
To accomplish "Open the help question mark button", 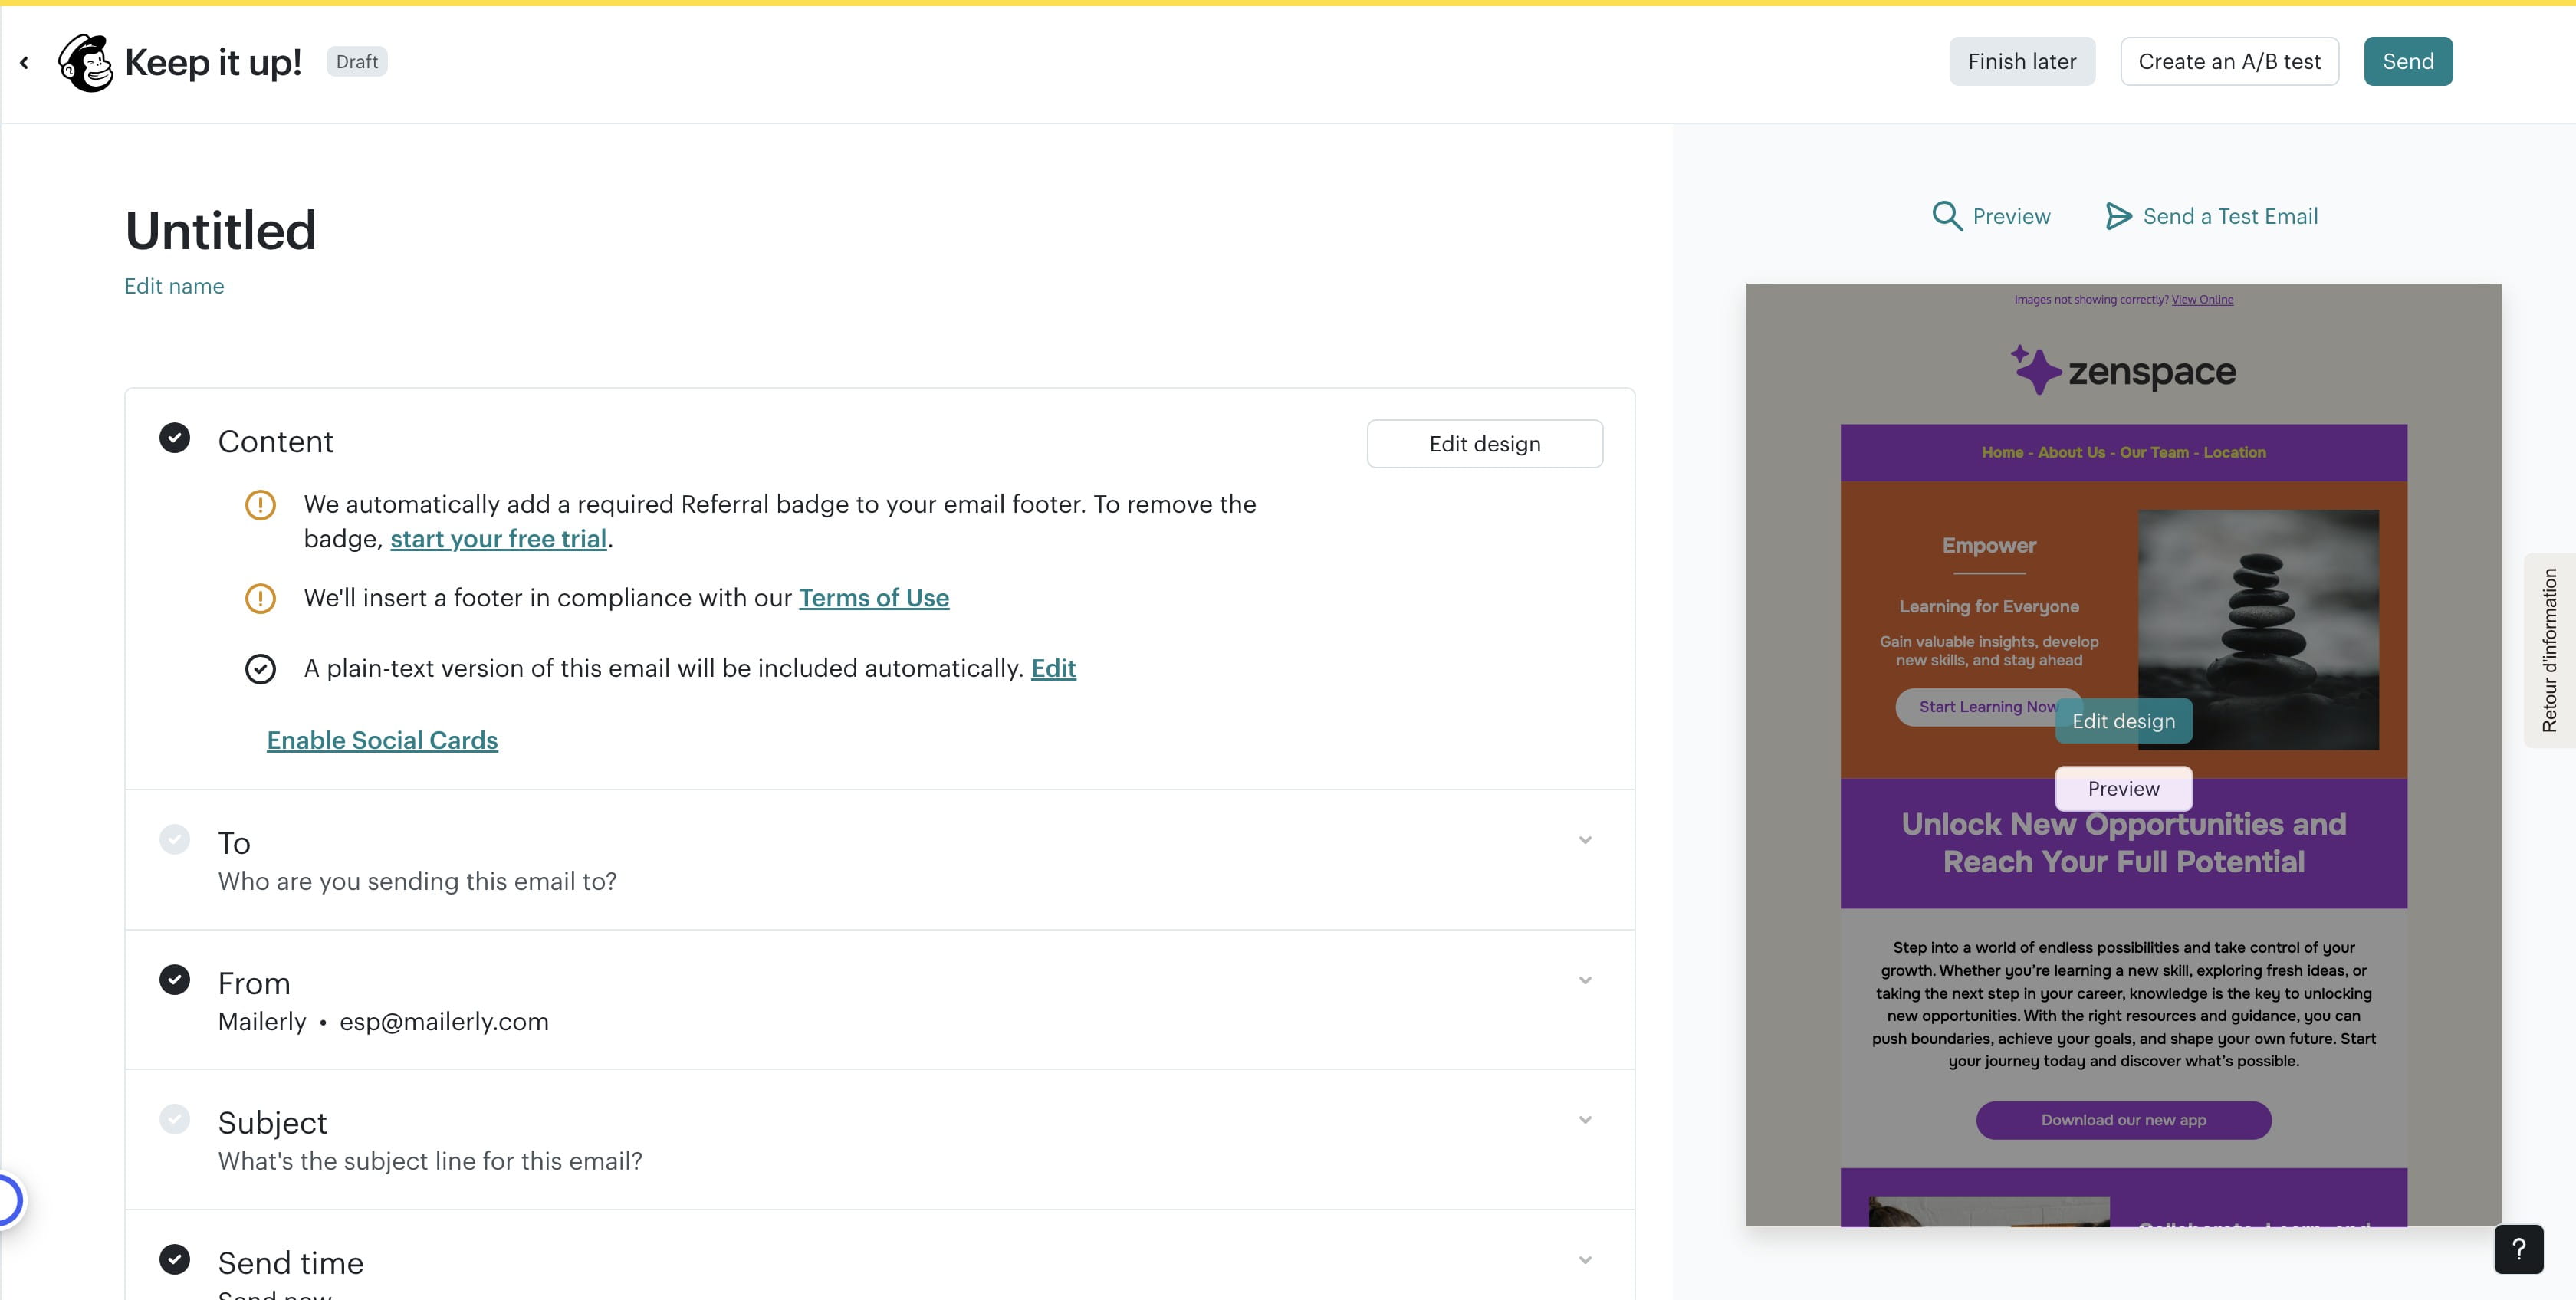I will coord(2518,1248).
